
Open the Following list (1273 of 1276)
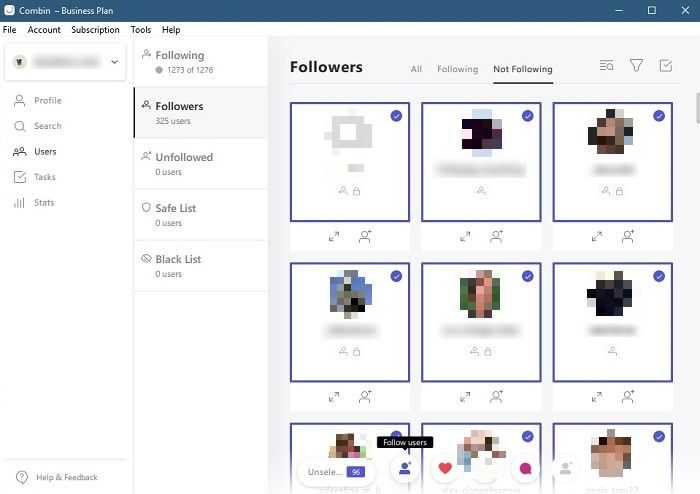click(201, 62)
